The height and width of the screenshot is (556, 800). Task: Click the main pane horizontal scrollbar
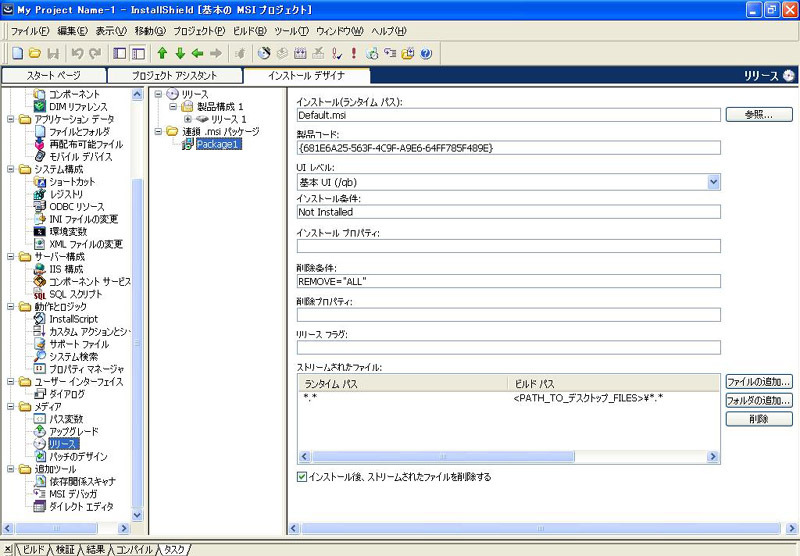pos(542,528)
